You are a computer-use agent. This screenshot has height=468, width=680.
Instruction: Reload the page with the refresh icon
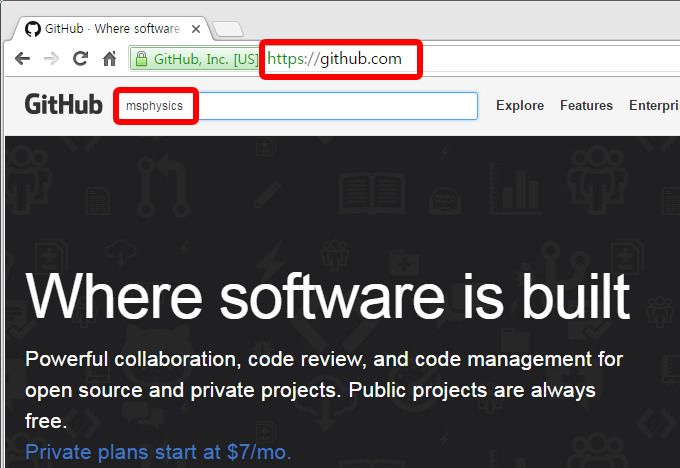click(x=81, y=58)
